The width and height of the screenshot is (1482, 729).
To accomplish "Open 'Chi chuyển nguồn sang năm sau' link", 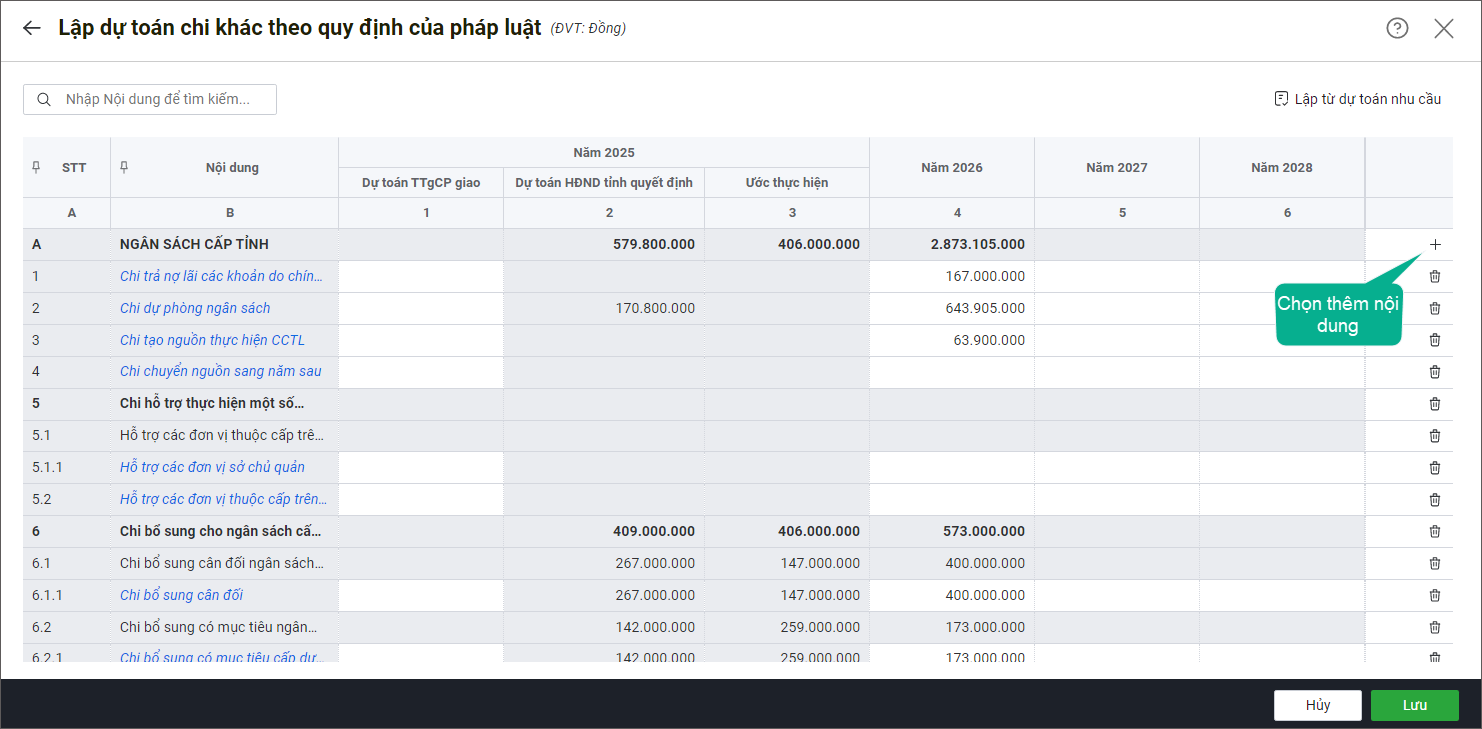I will pyautogui.click(x=220, y=372).
